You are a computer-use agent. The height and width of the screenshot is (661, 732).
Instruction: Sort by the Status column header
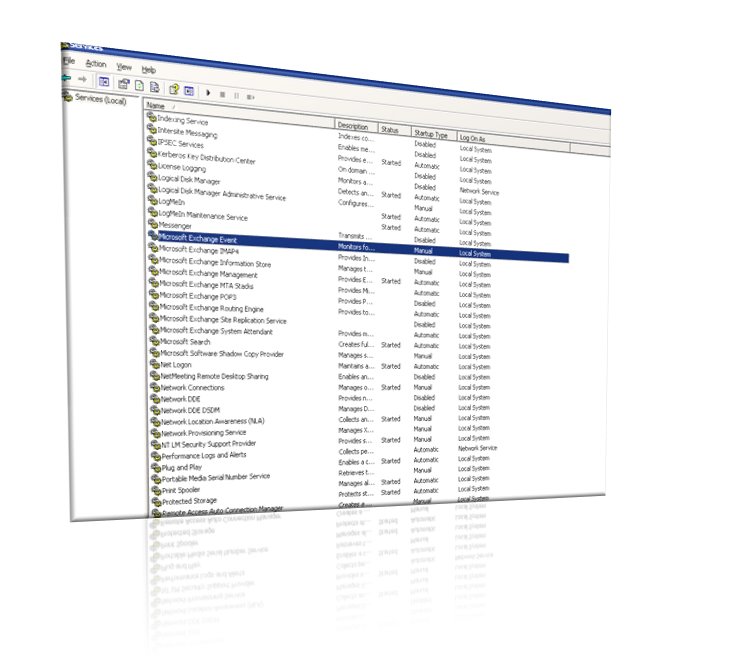coord(389,129)
